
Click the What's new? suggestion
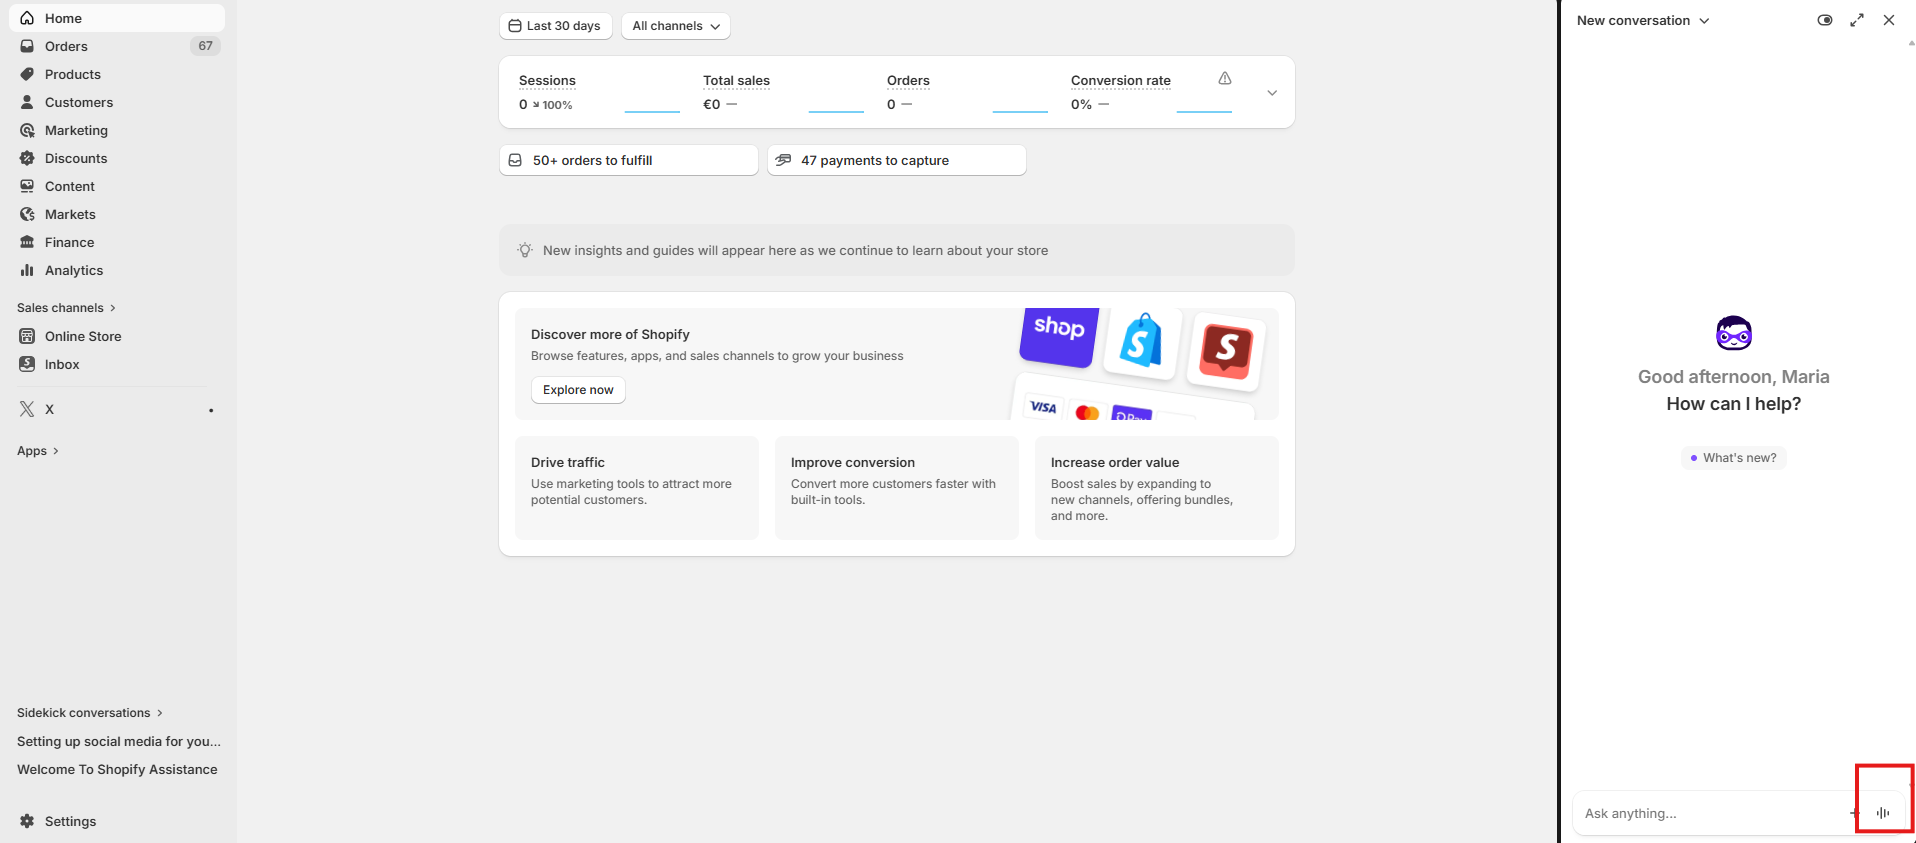click(x=1734, y=458)
